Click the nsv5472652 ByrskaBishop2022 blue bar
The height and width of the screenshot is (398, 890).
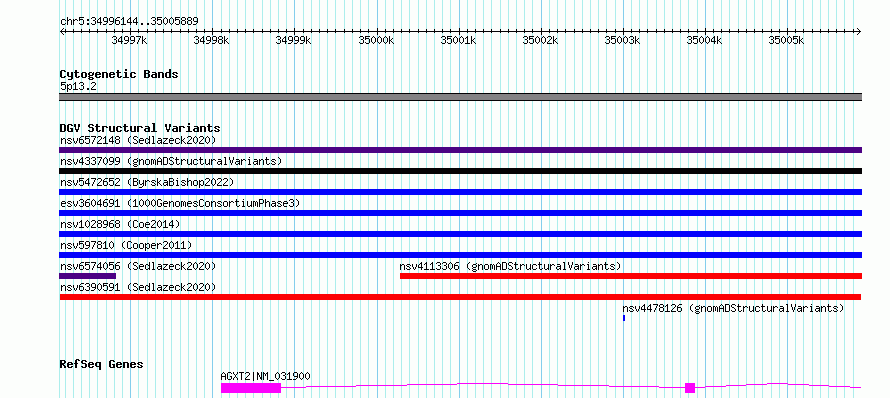coord(460,192)
